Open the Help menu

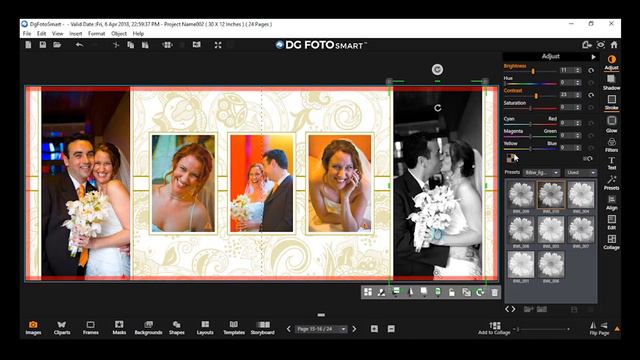pos(138,33)
